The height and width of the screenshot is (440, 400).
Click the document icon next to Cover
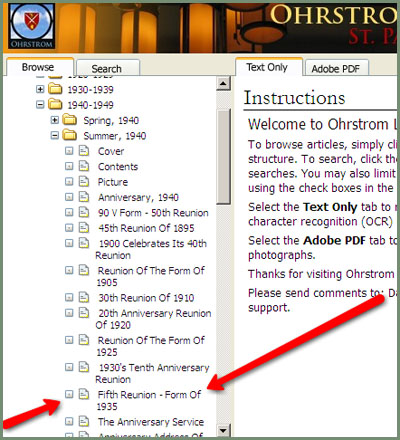pyautogui.click(x=84, y=150)
